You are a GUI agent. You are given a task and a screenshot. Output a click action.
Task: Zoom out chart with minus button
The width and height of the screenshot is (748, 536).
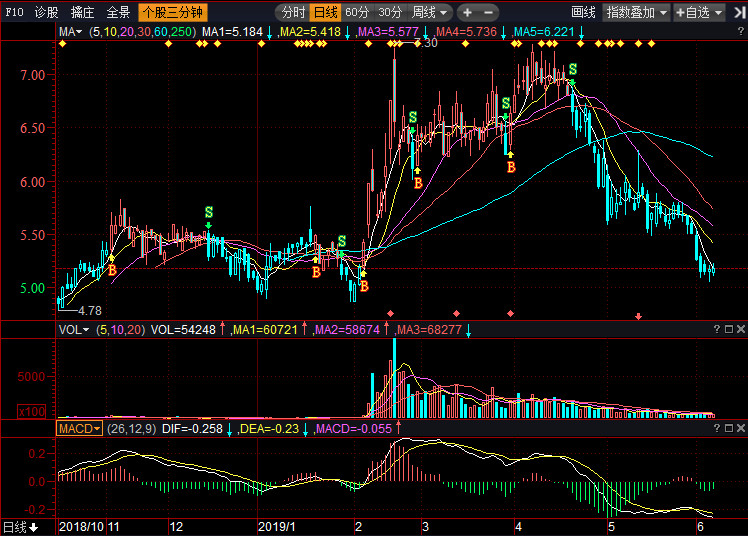(x=488, y=12)
